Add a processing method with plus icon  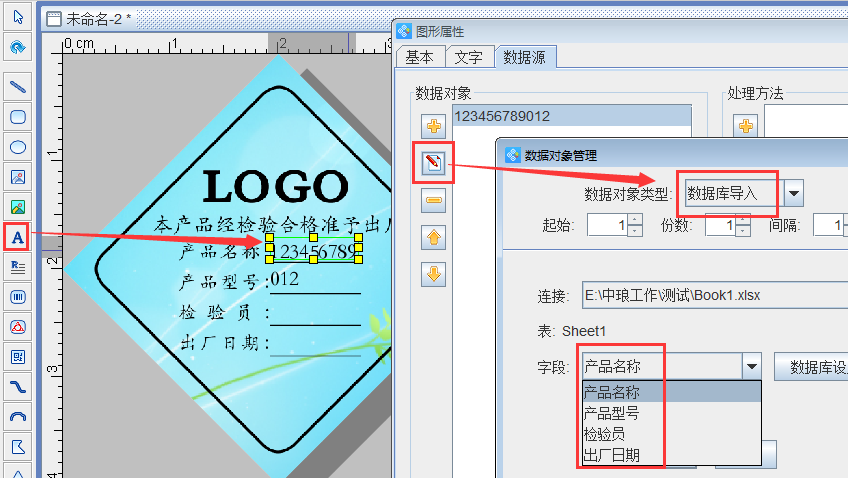[x=746, y=126]
